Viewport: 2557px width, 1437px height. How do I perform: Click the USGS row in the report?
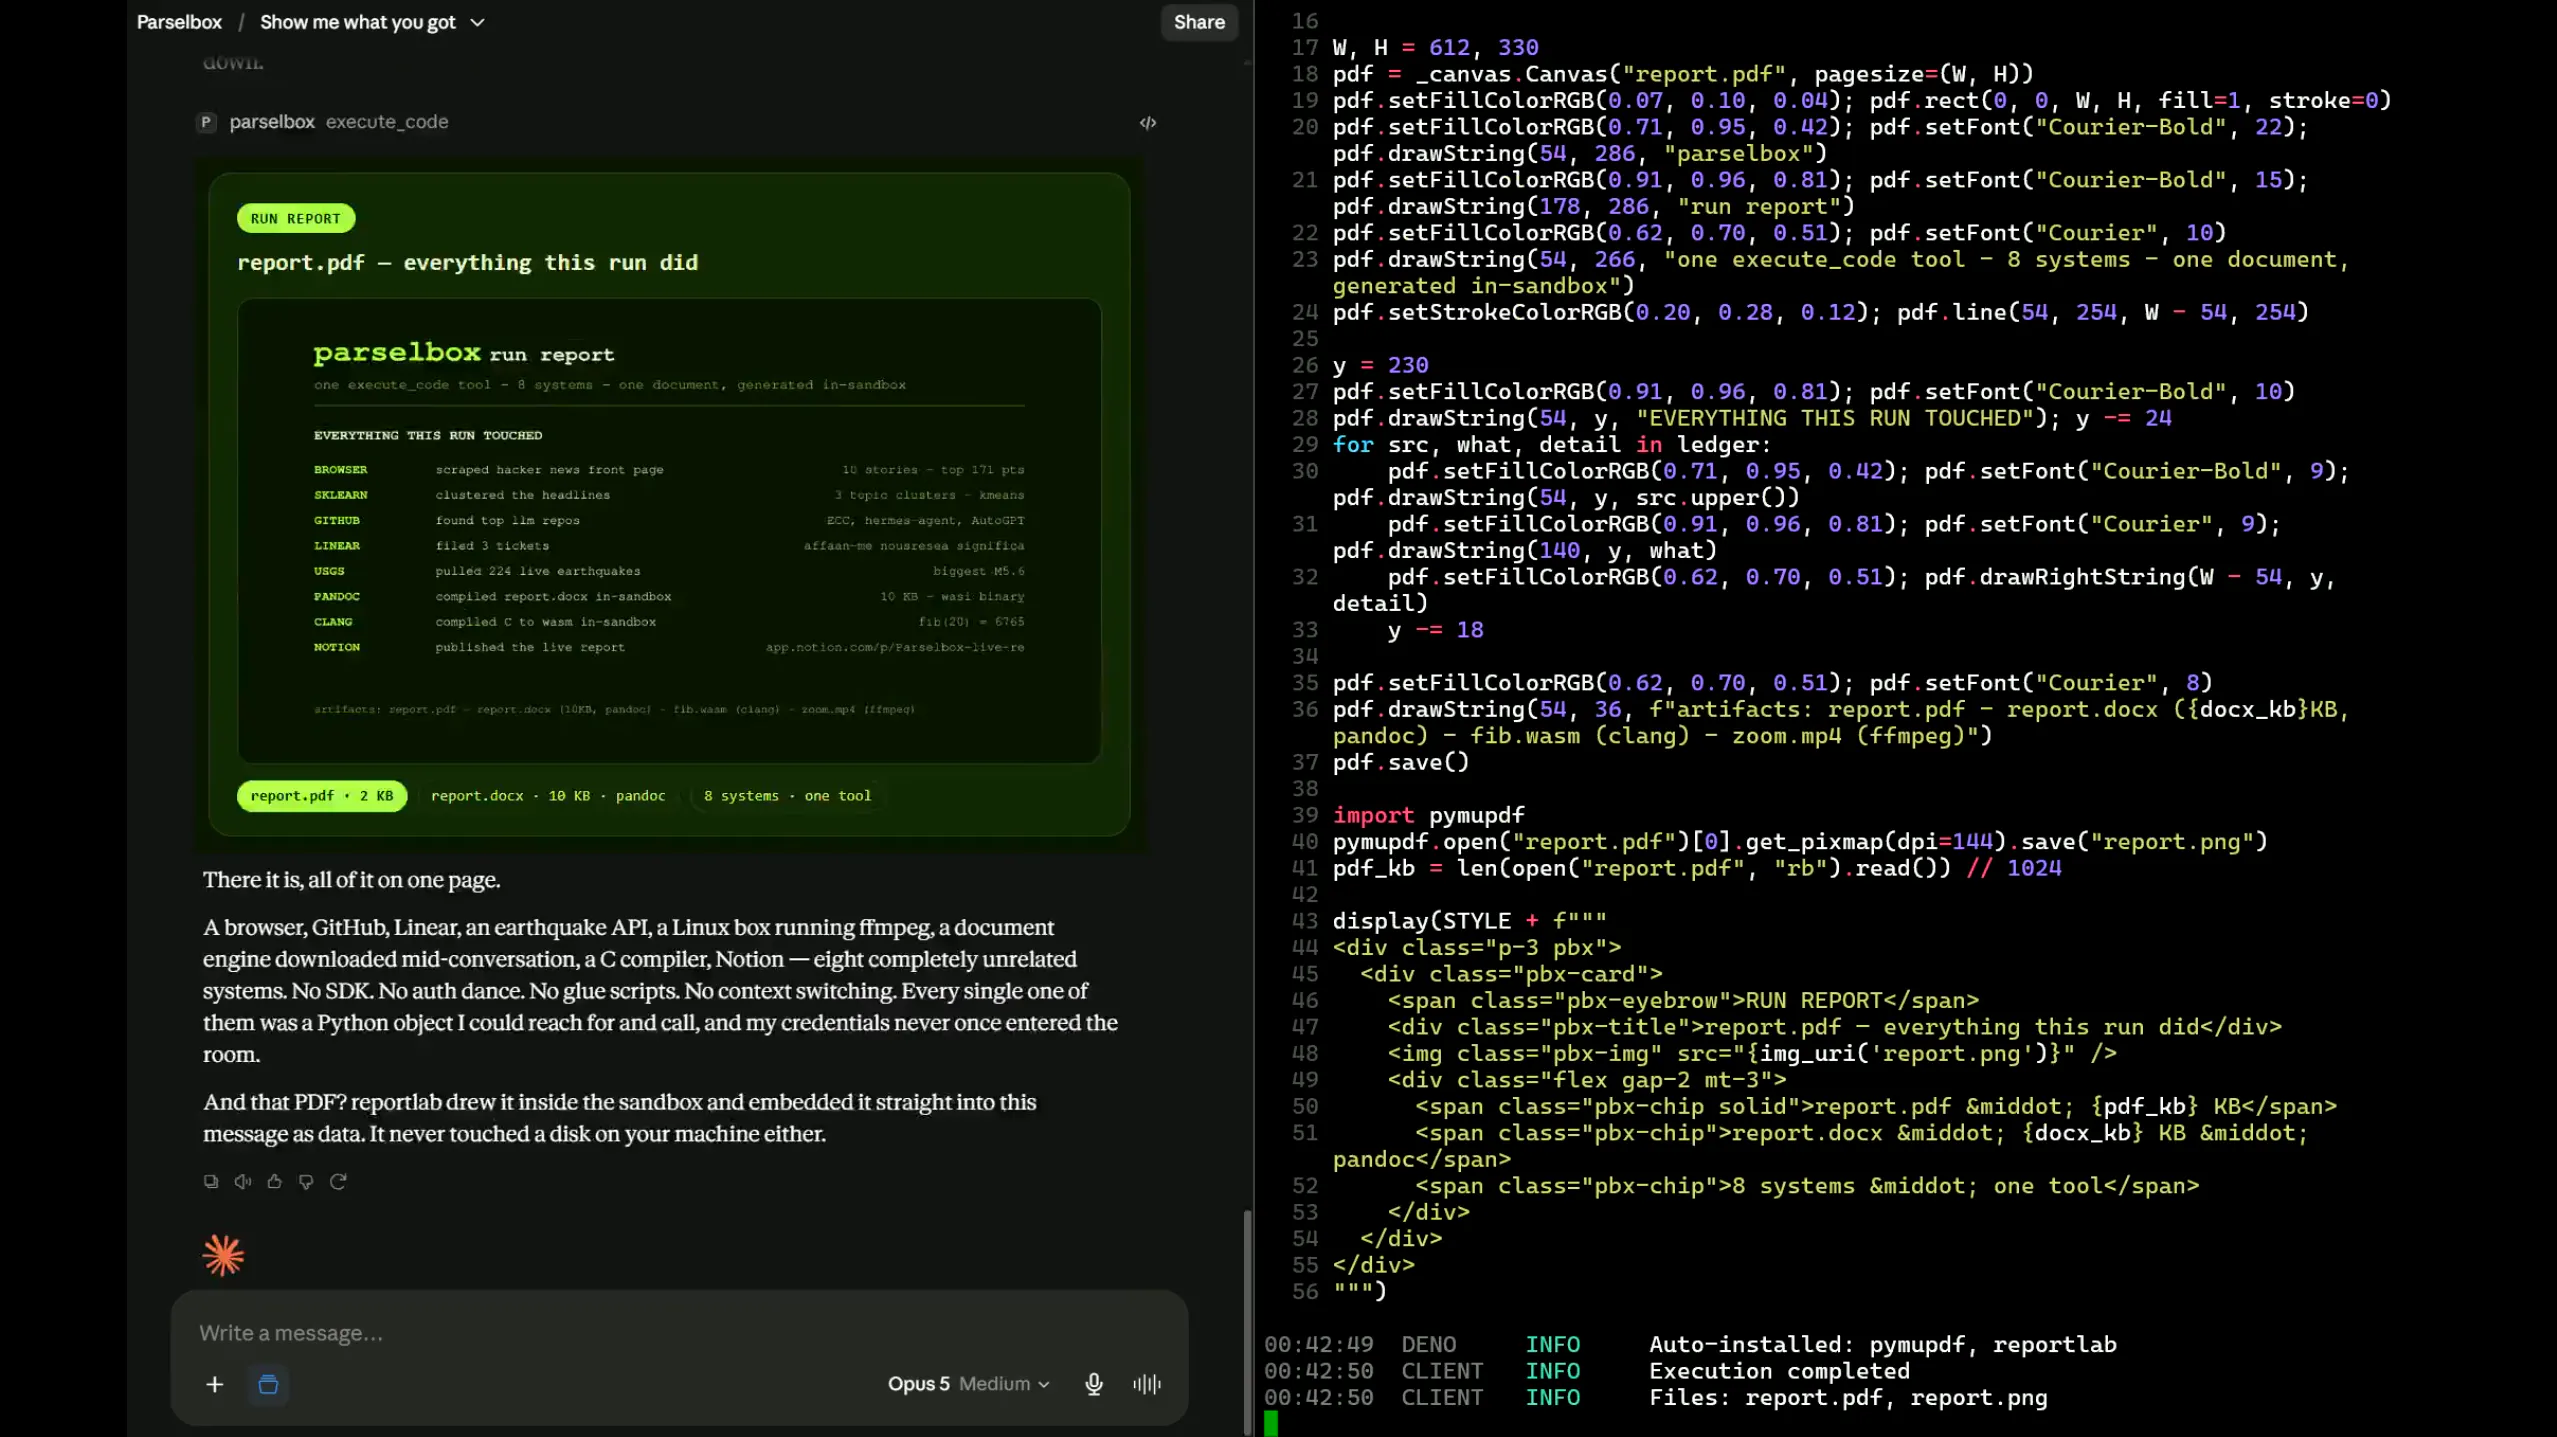pos(669,571)
